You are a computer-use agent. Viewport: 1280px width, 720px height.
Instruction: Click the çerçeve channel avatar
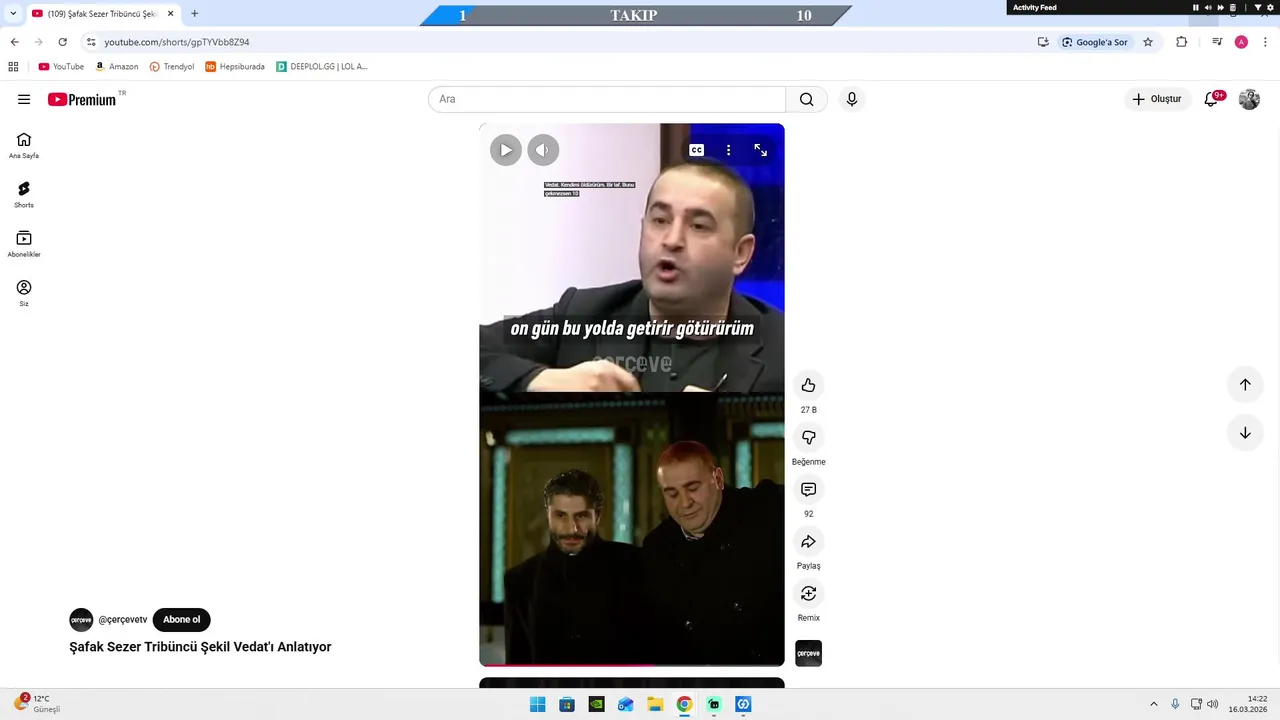(x=81, y=619)
